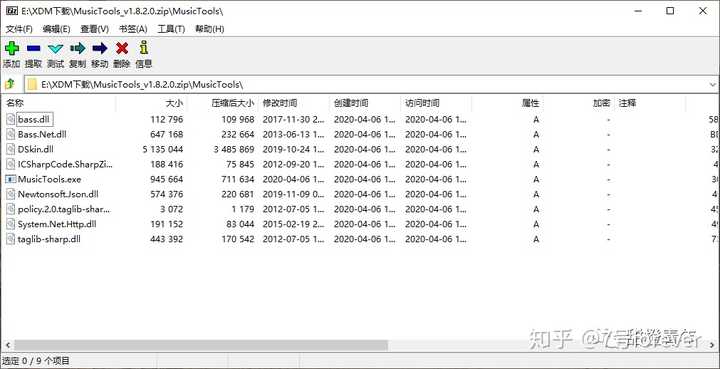The width and height of the screenshot is (720, 369).
Task: Select the policy.2.0.taglib-shar... file name
Action: tap(64, 209)
